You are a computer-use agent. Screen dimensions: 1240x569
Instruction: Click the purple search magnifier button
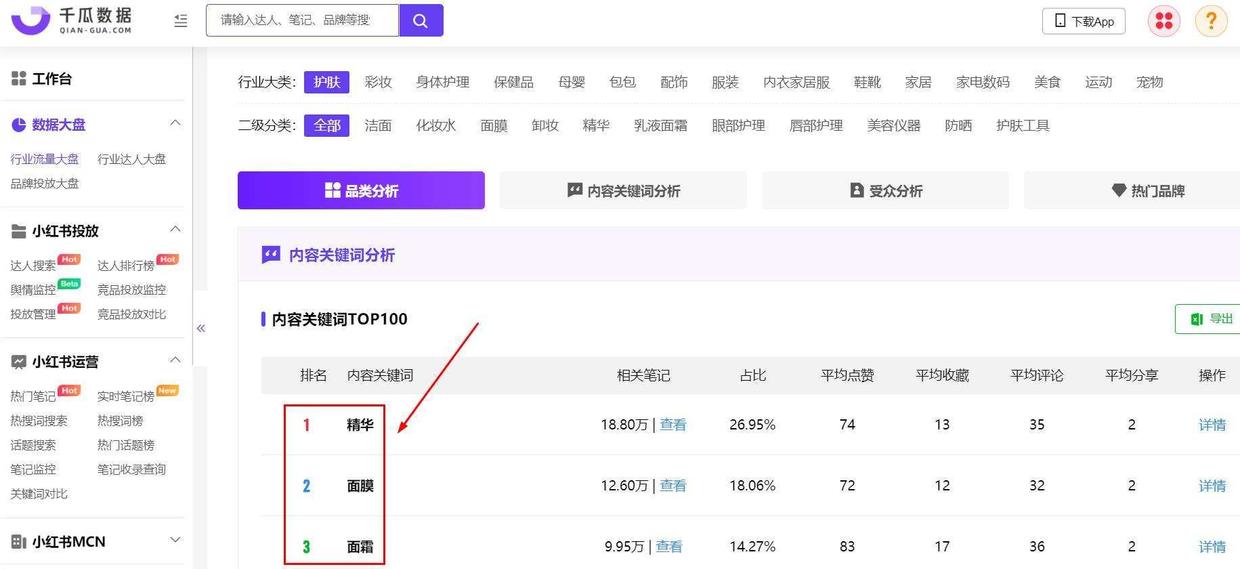coord(421,20)
